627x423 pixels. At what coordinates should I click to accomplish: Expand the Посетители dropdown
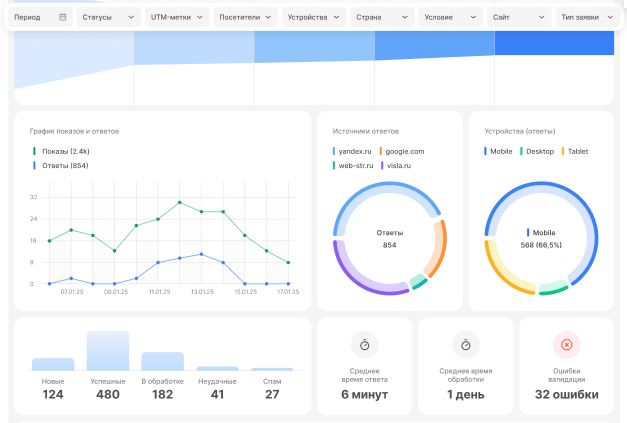point(245,17)
